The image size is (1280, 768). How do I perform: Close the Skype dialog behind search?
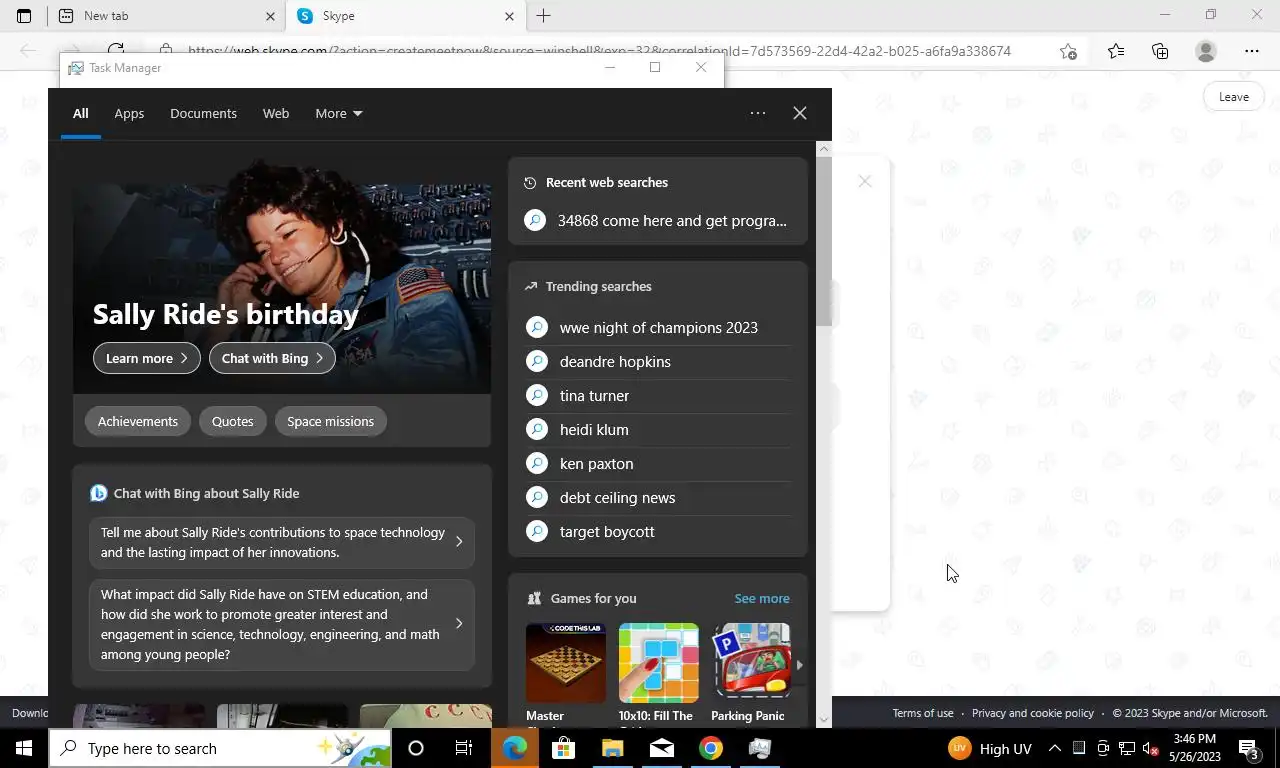[x=865, y=181]
